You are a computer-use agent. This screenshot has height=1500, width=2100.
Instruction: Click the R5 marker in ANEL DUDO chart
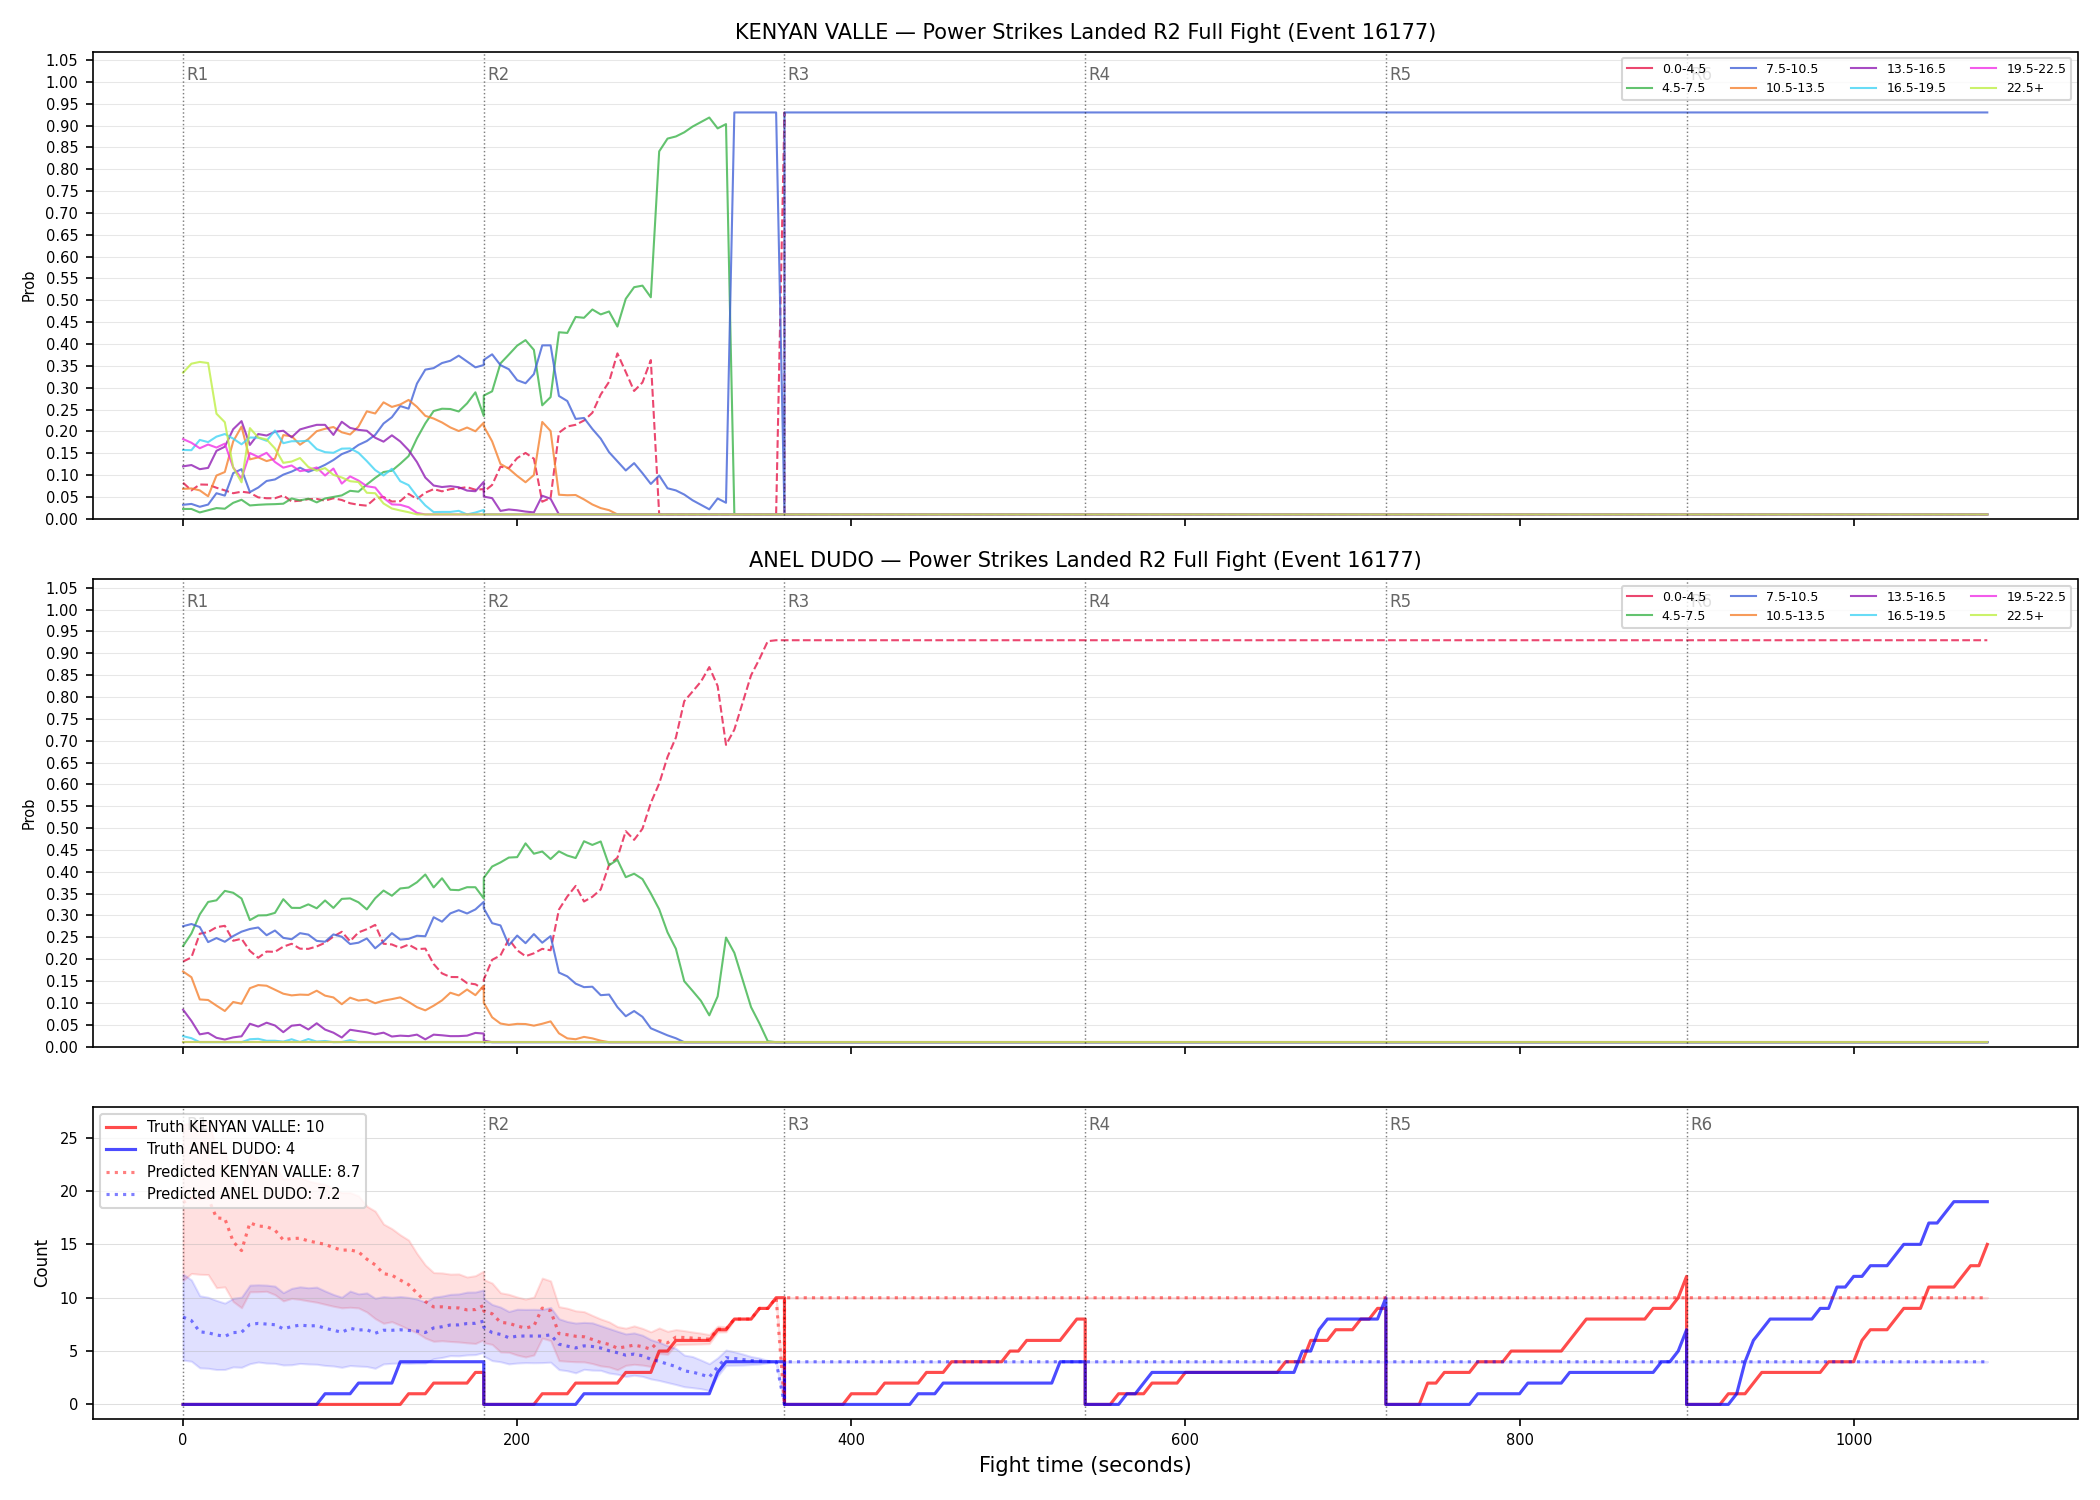coord(1400,601)
